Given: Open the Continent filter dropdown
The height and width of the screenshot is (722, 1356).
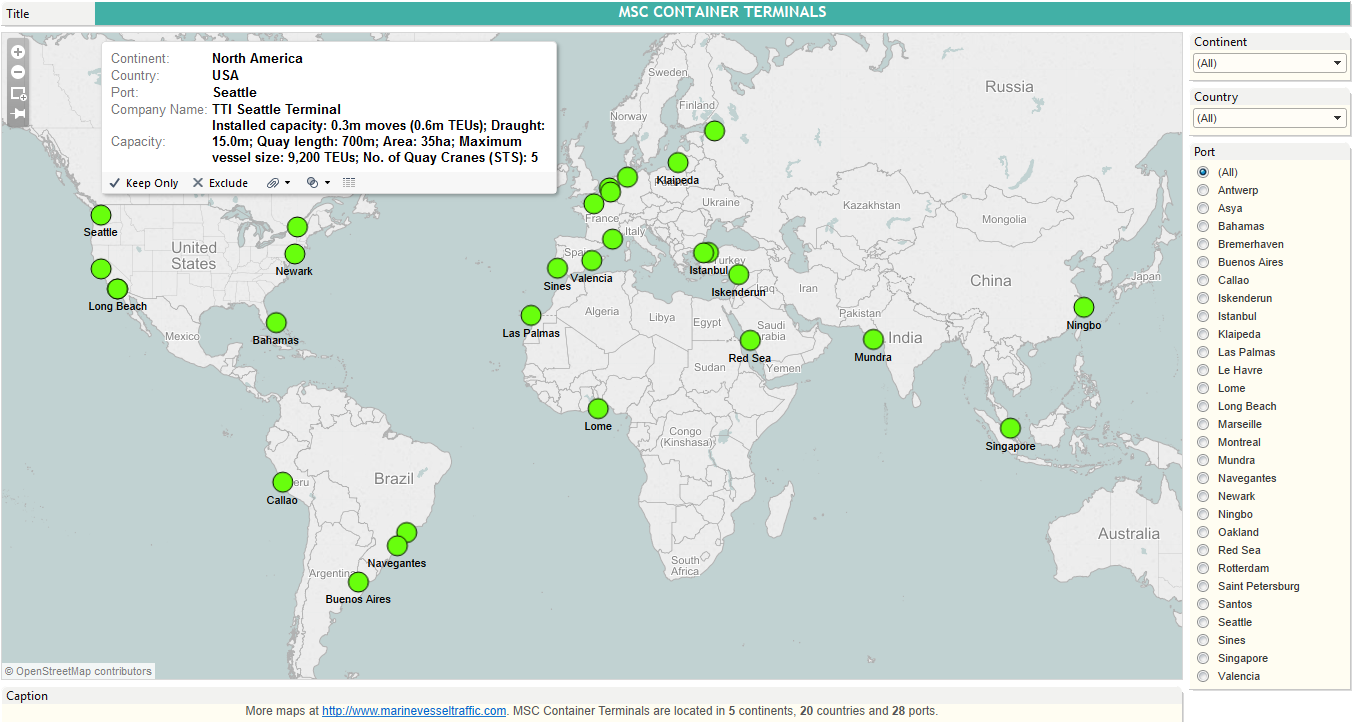Looking at the screenshot, I should (x=1269, y=63).
